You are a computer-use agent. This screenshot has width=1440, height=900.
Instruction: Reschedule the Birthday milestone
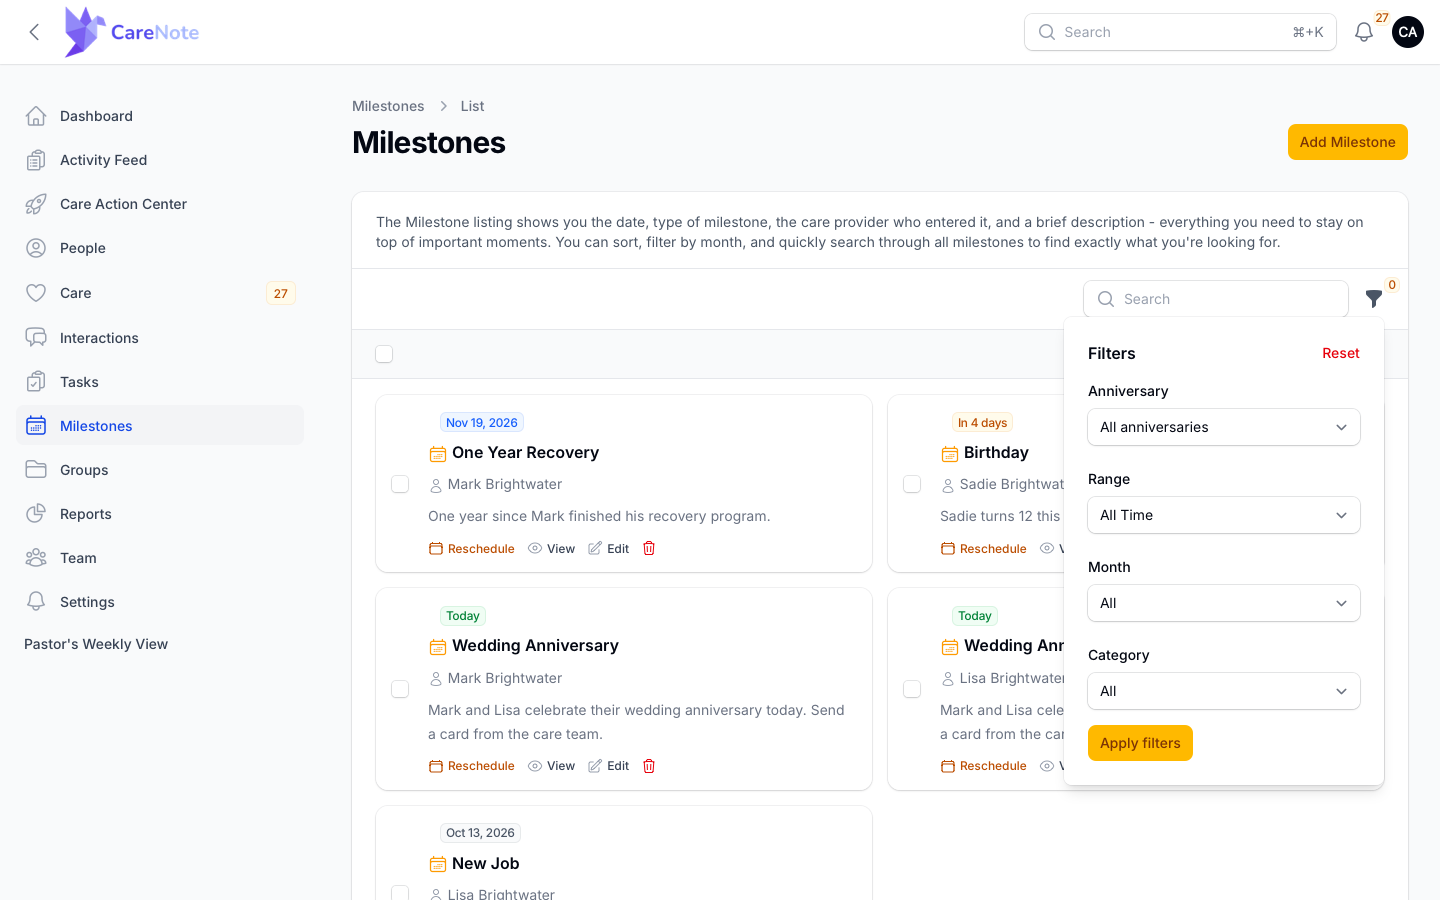point(984,548)
